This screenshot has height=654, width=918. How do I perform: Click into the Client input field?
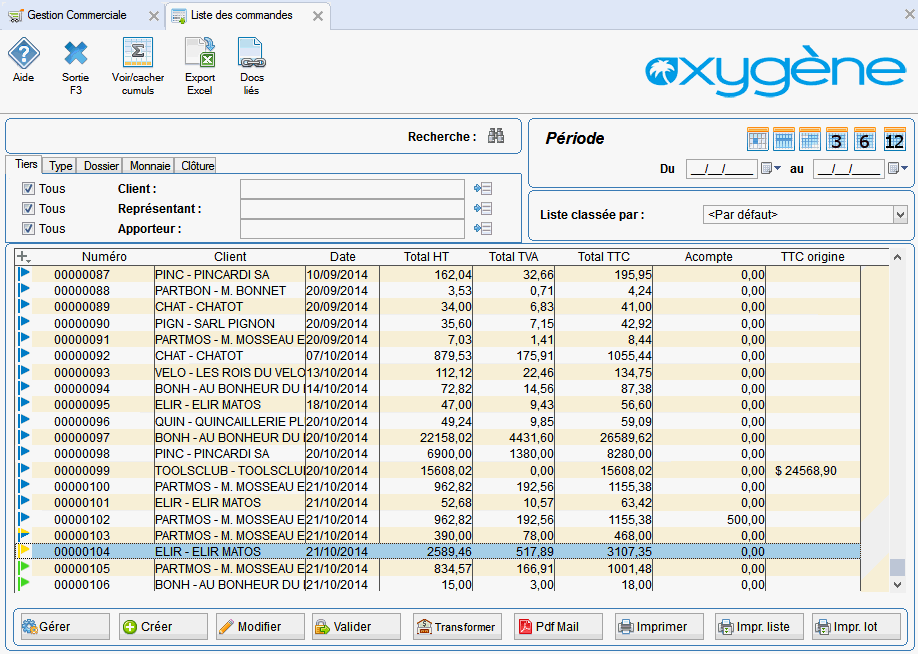click(352, 189)
